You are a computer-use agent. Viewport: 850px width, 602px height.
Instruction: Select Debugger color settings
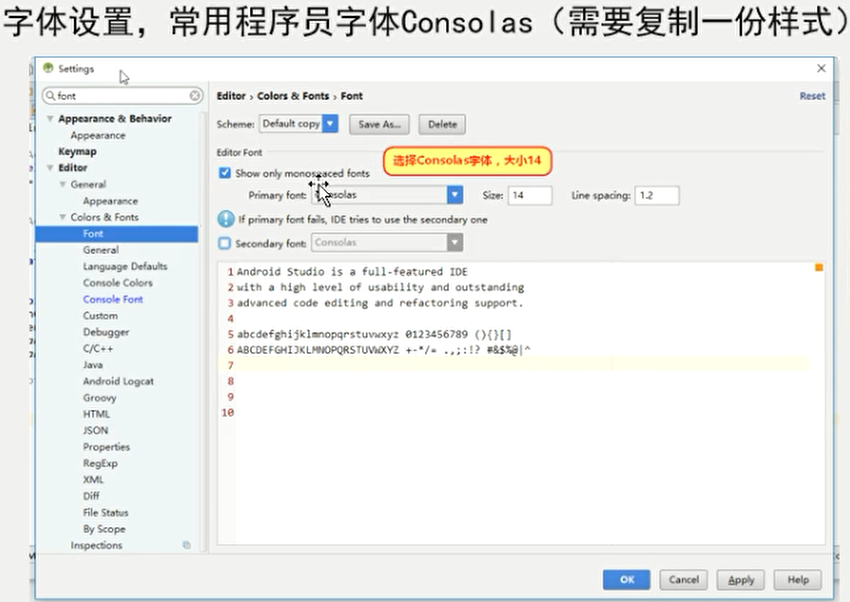coord(106,332)
